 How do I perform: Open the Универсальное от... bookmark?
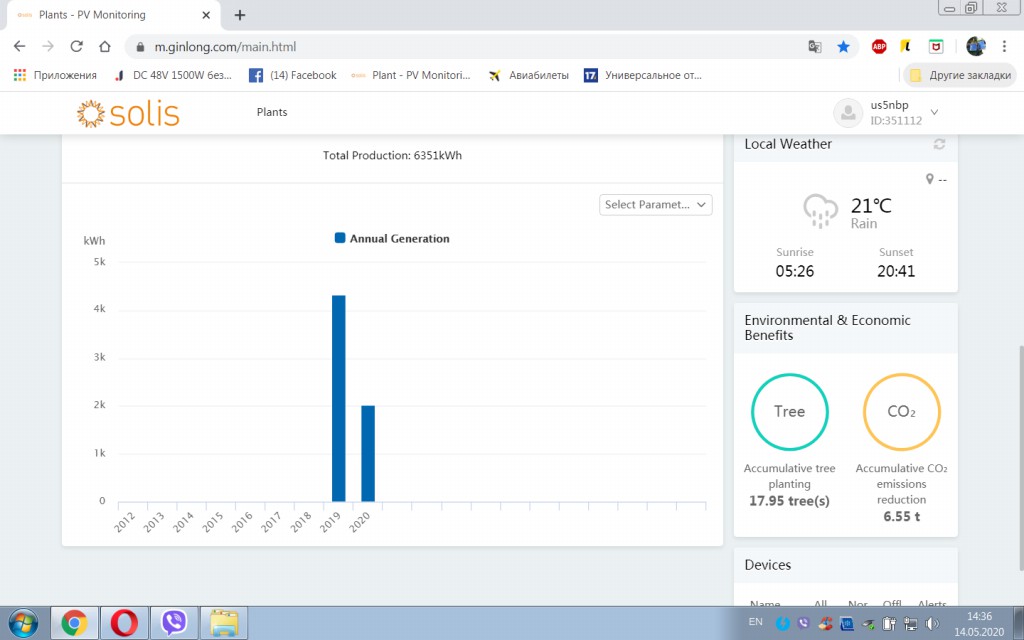[643, 75]
